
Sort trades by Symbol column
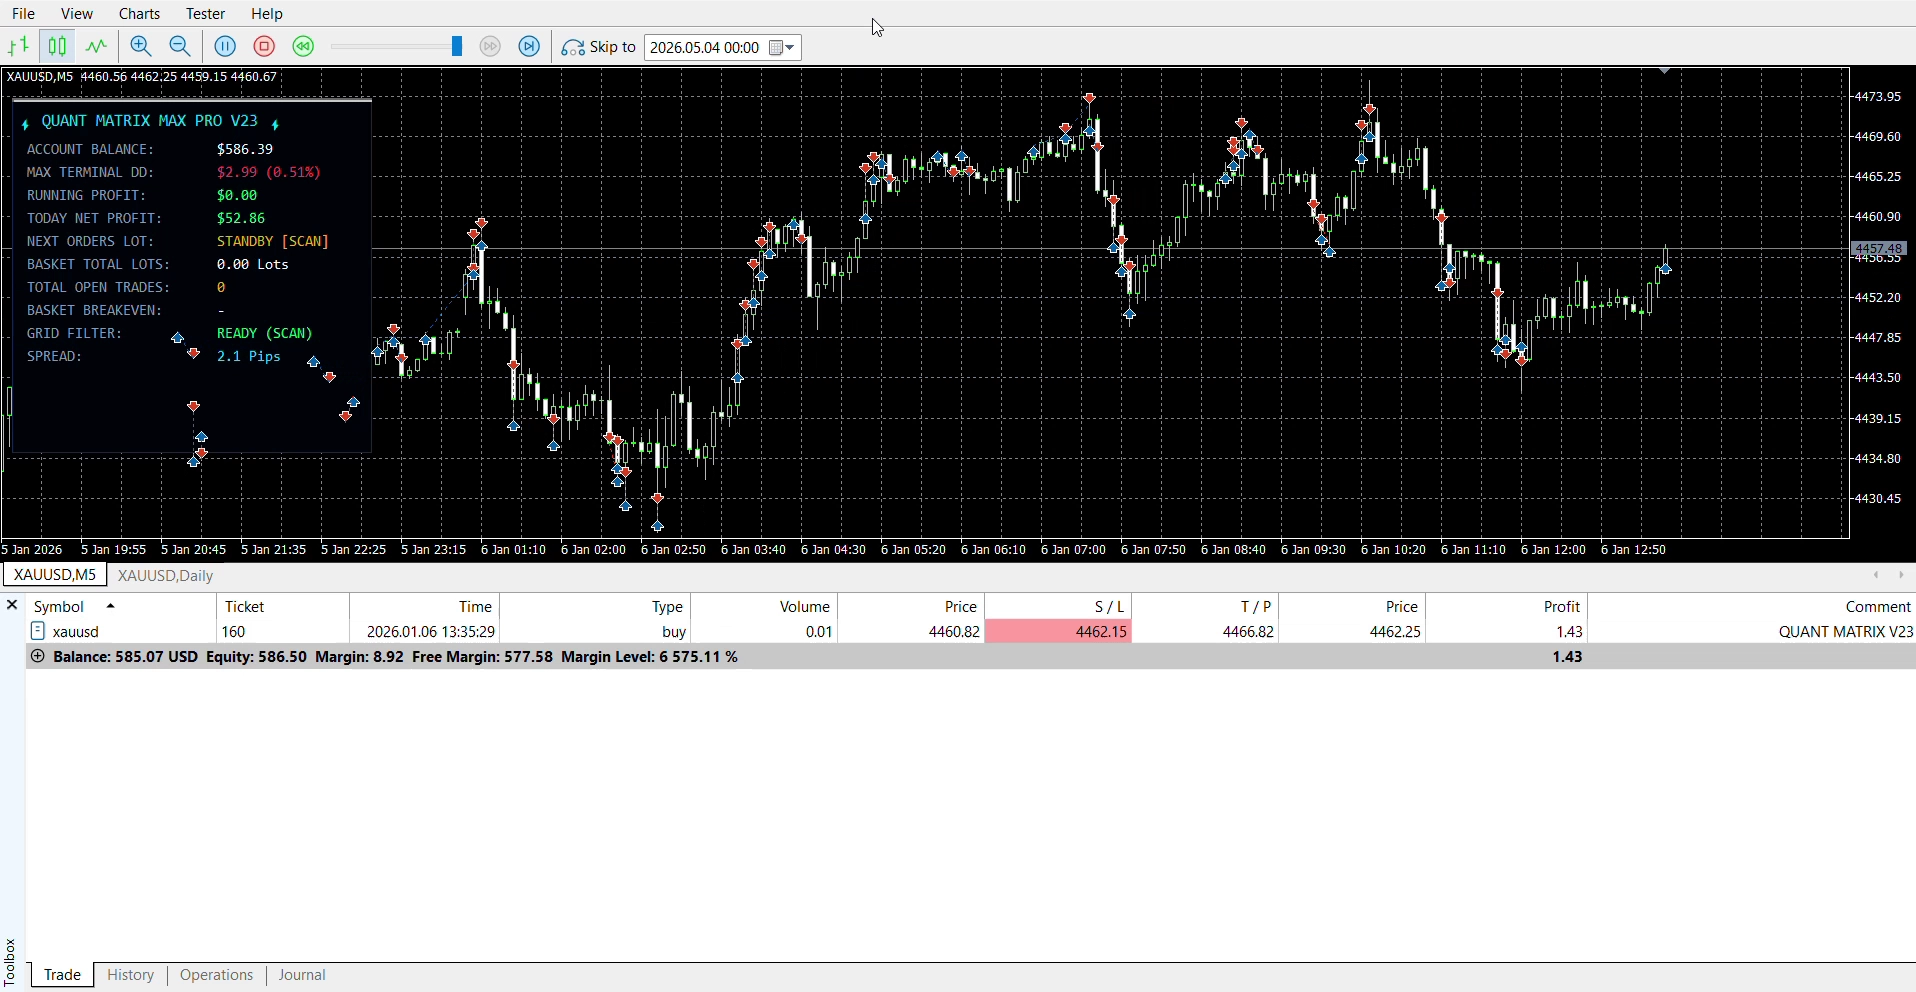[120, 606]
